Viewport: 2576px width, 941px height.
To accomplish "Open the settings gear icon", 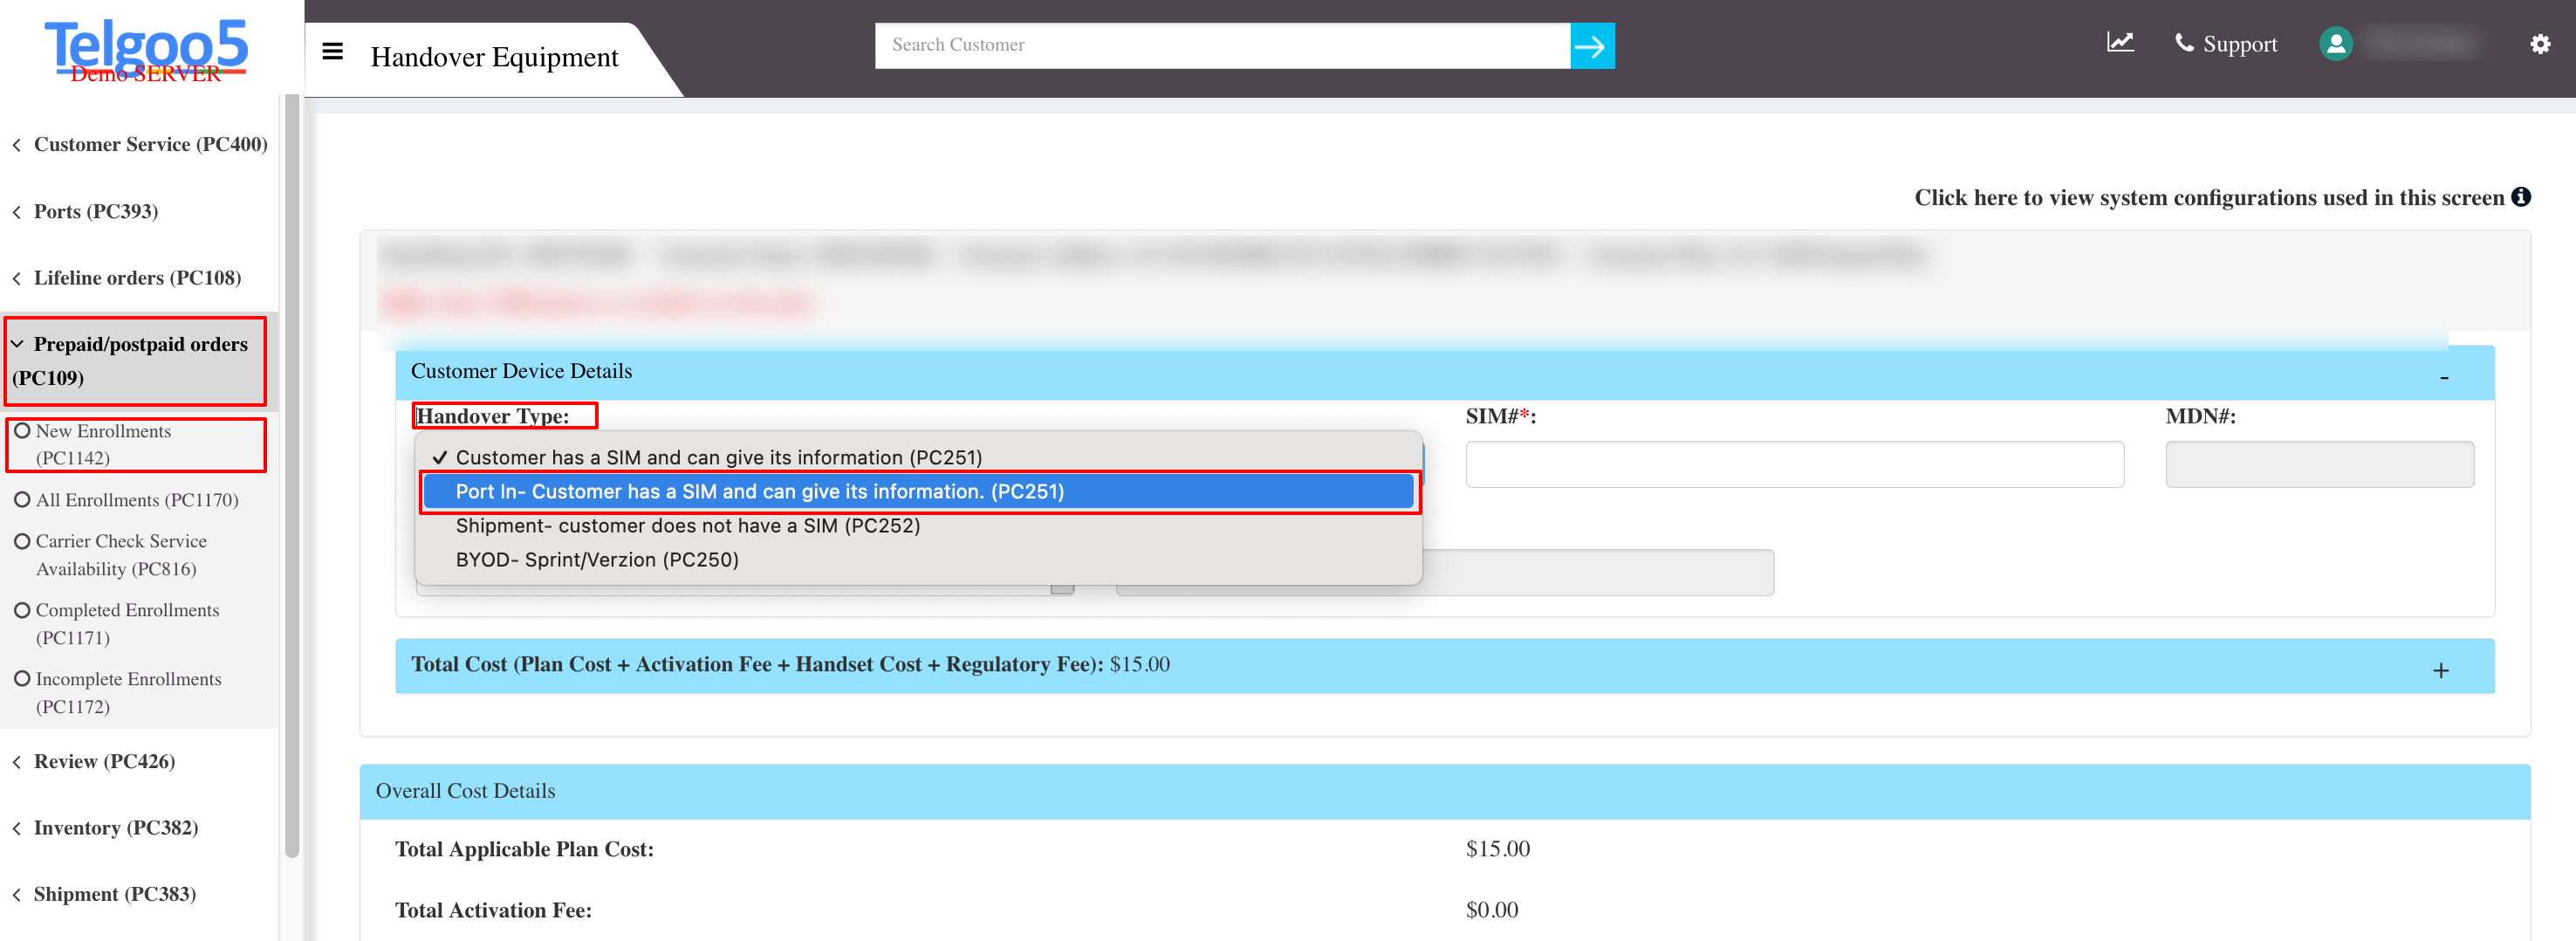I will point(2541,45).
